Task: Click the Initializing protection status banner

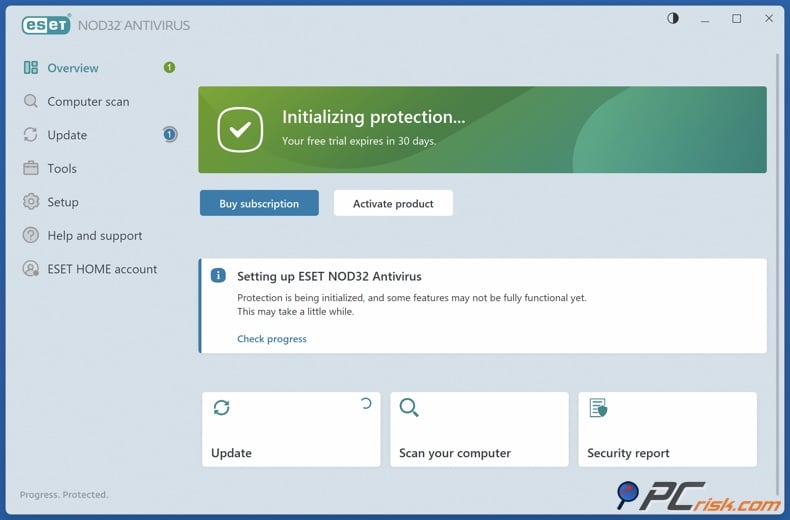Action: click(482, 129)
